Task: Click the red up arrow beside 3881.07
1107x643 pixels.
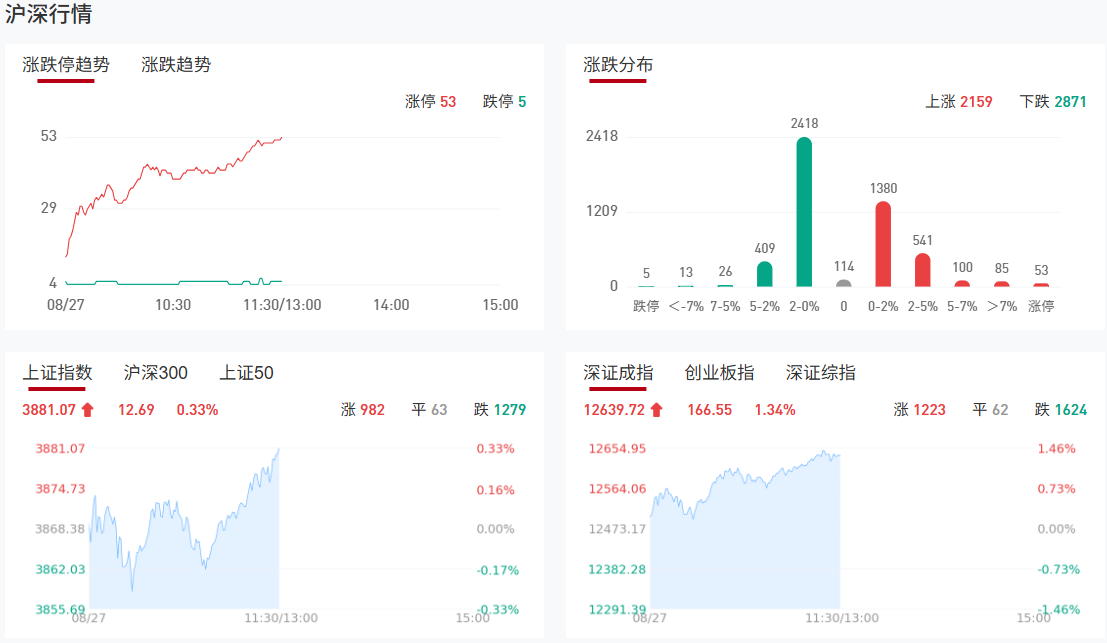Action: [87, 409]
